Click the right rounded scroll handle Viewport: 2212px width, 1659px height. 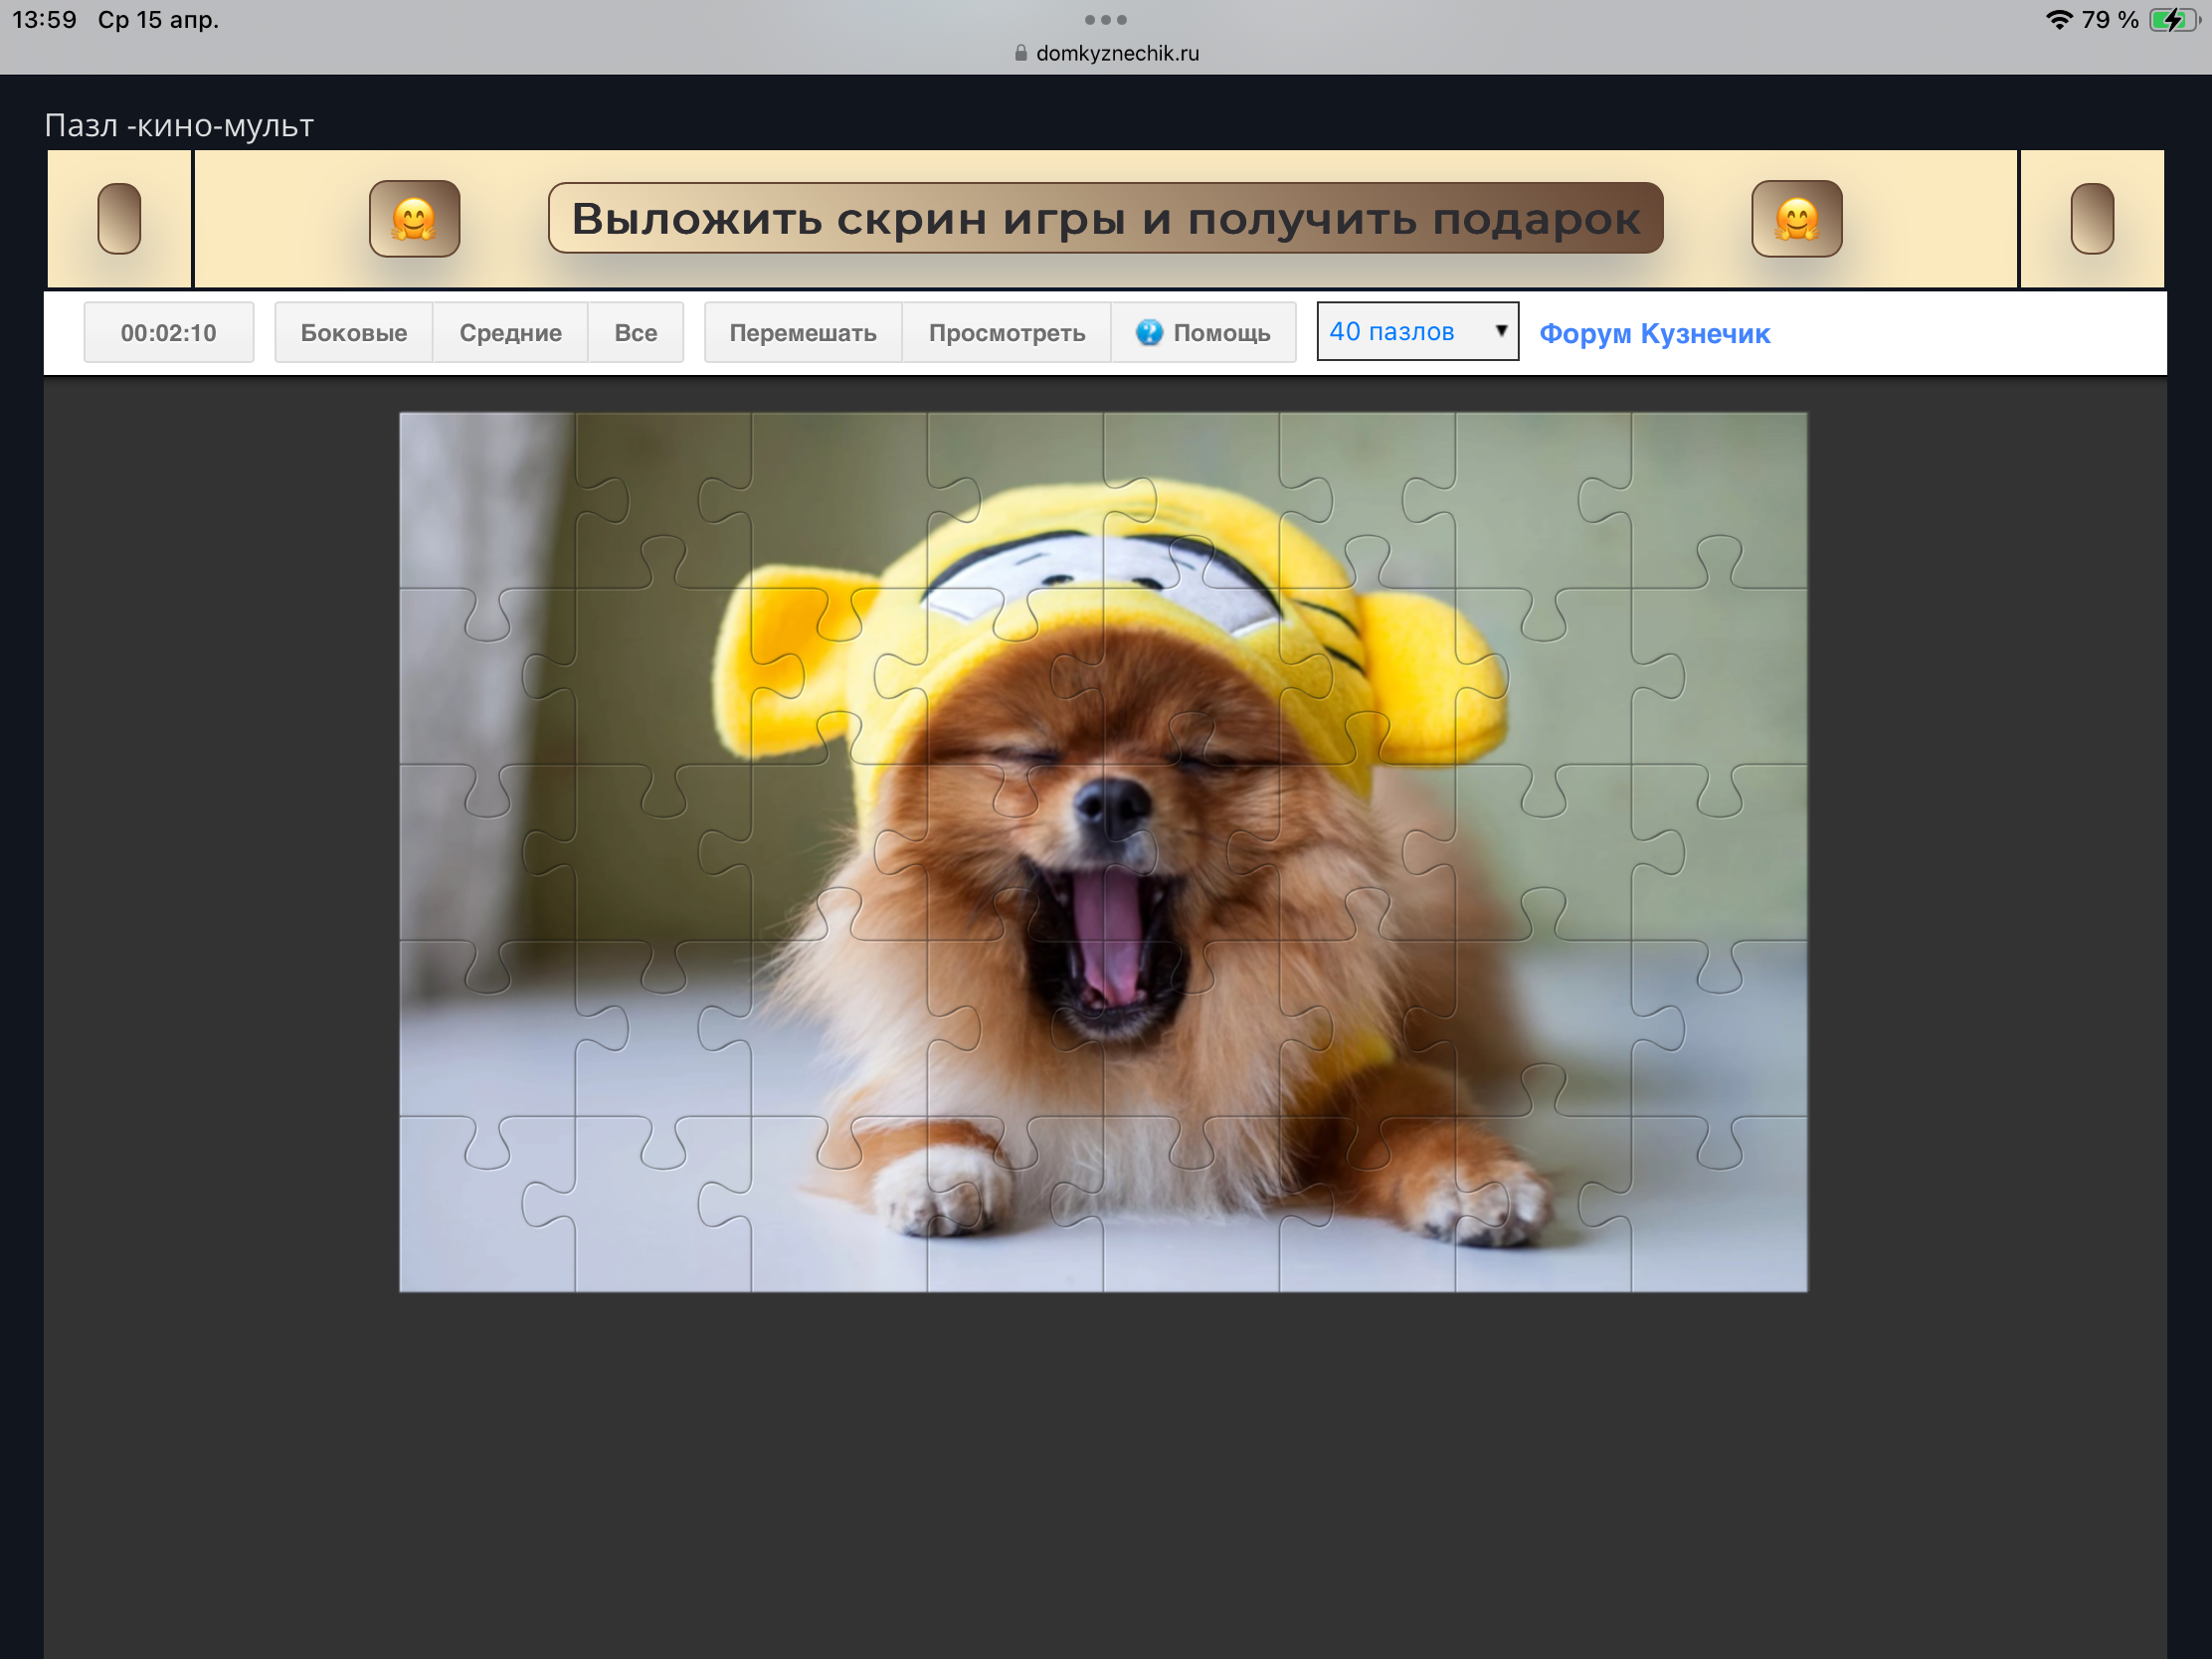coord(2091,219)
